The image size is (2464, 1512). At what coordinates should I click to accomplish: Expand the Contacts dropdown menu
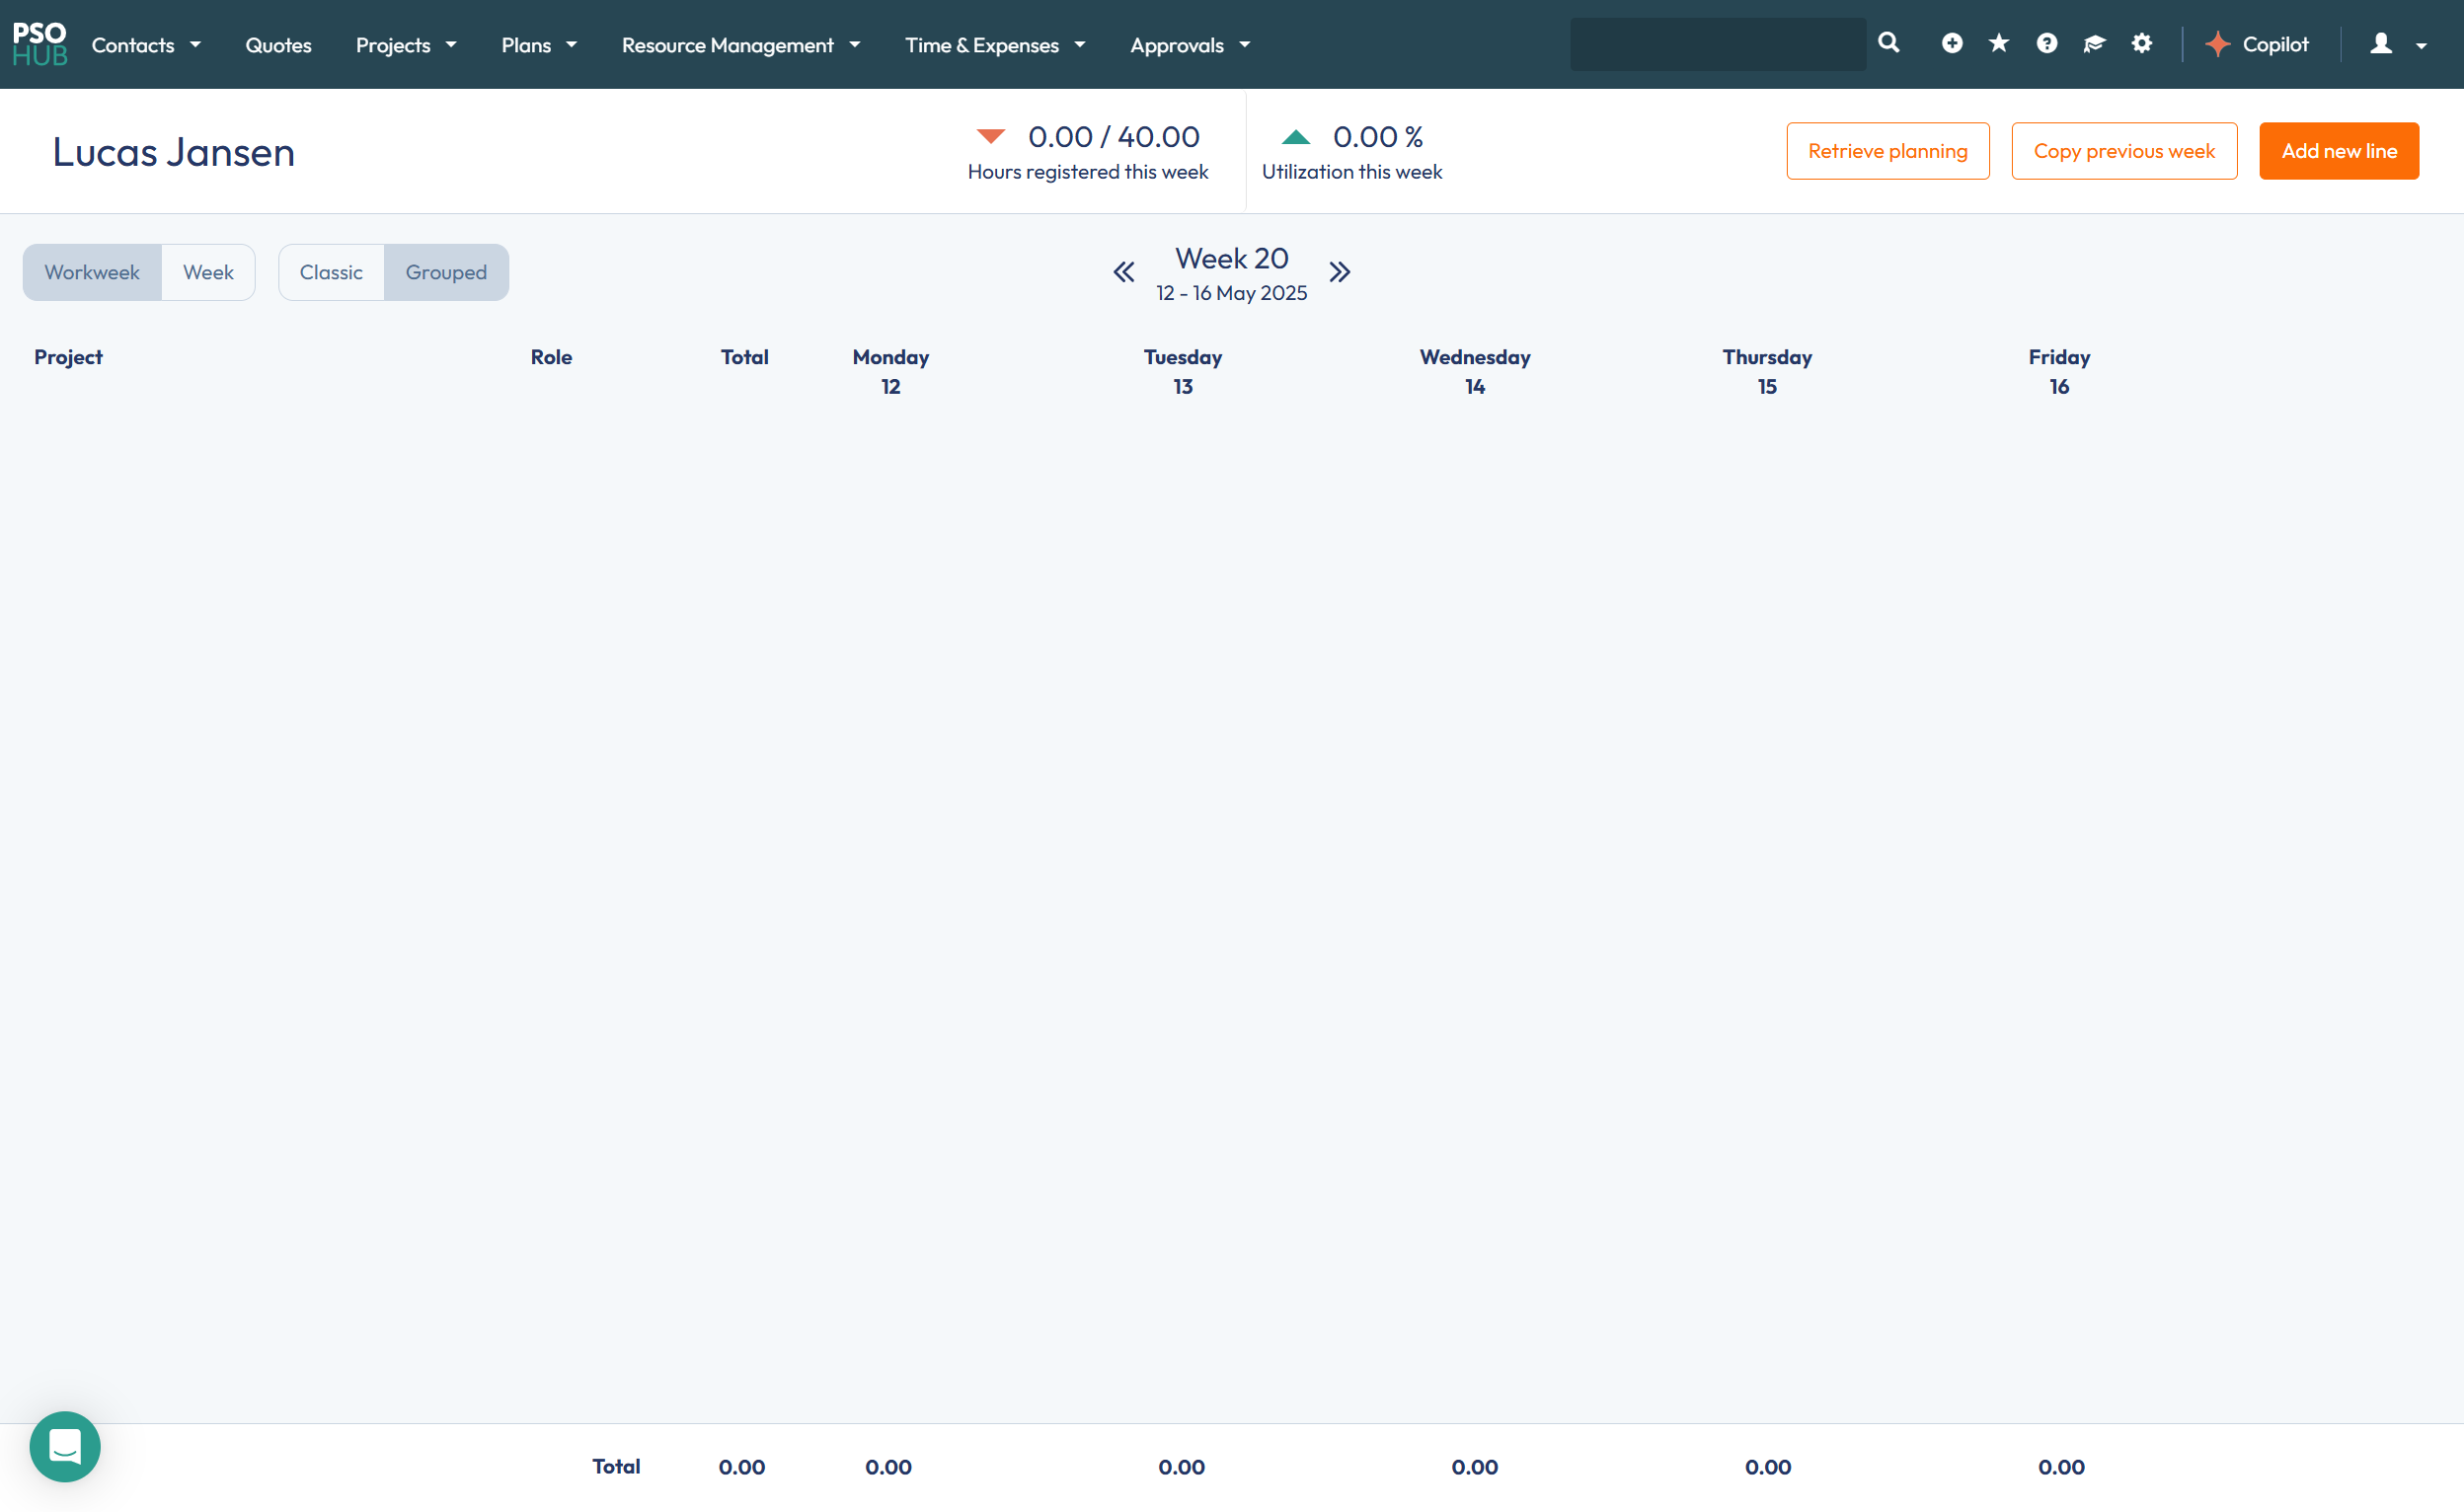146,45
